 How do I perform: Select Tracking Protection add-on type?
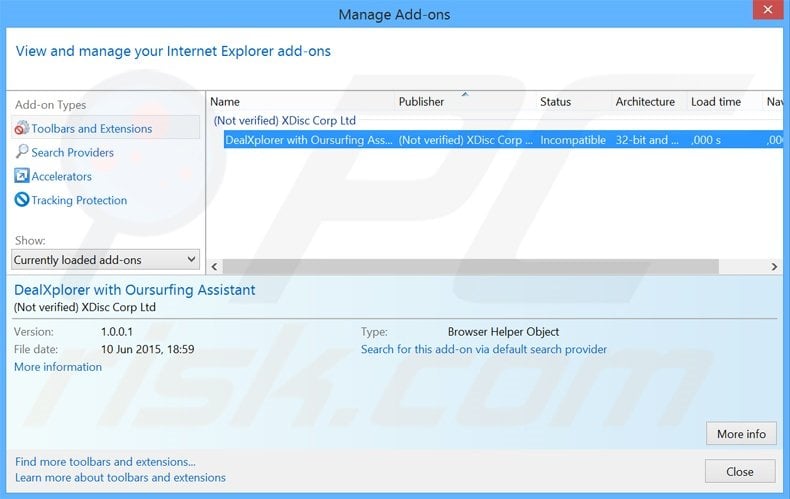[79, 200]
